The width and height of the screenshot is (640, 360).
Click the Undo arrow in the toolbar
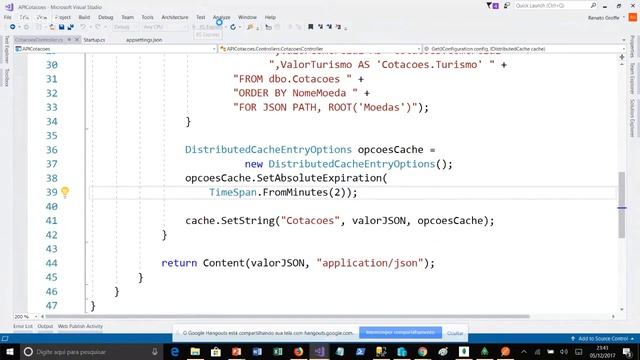83,27
